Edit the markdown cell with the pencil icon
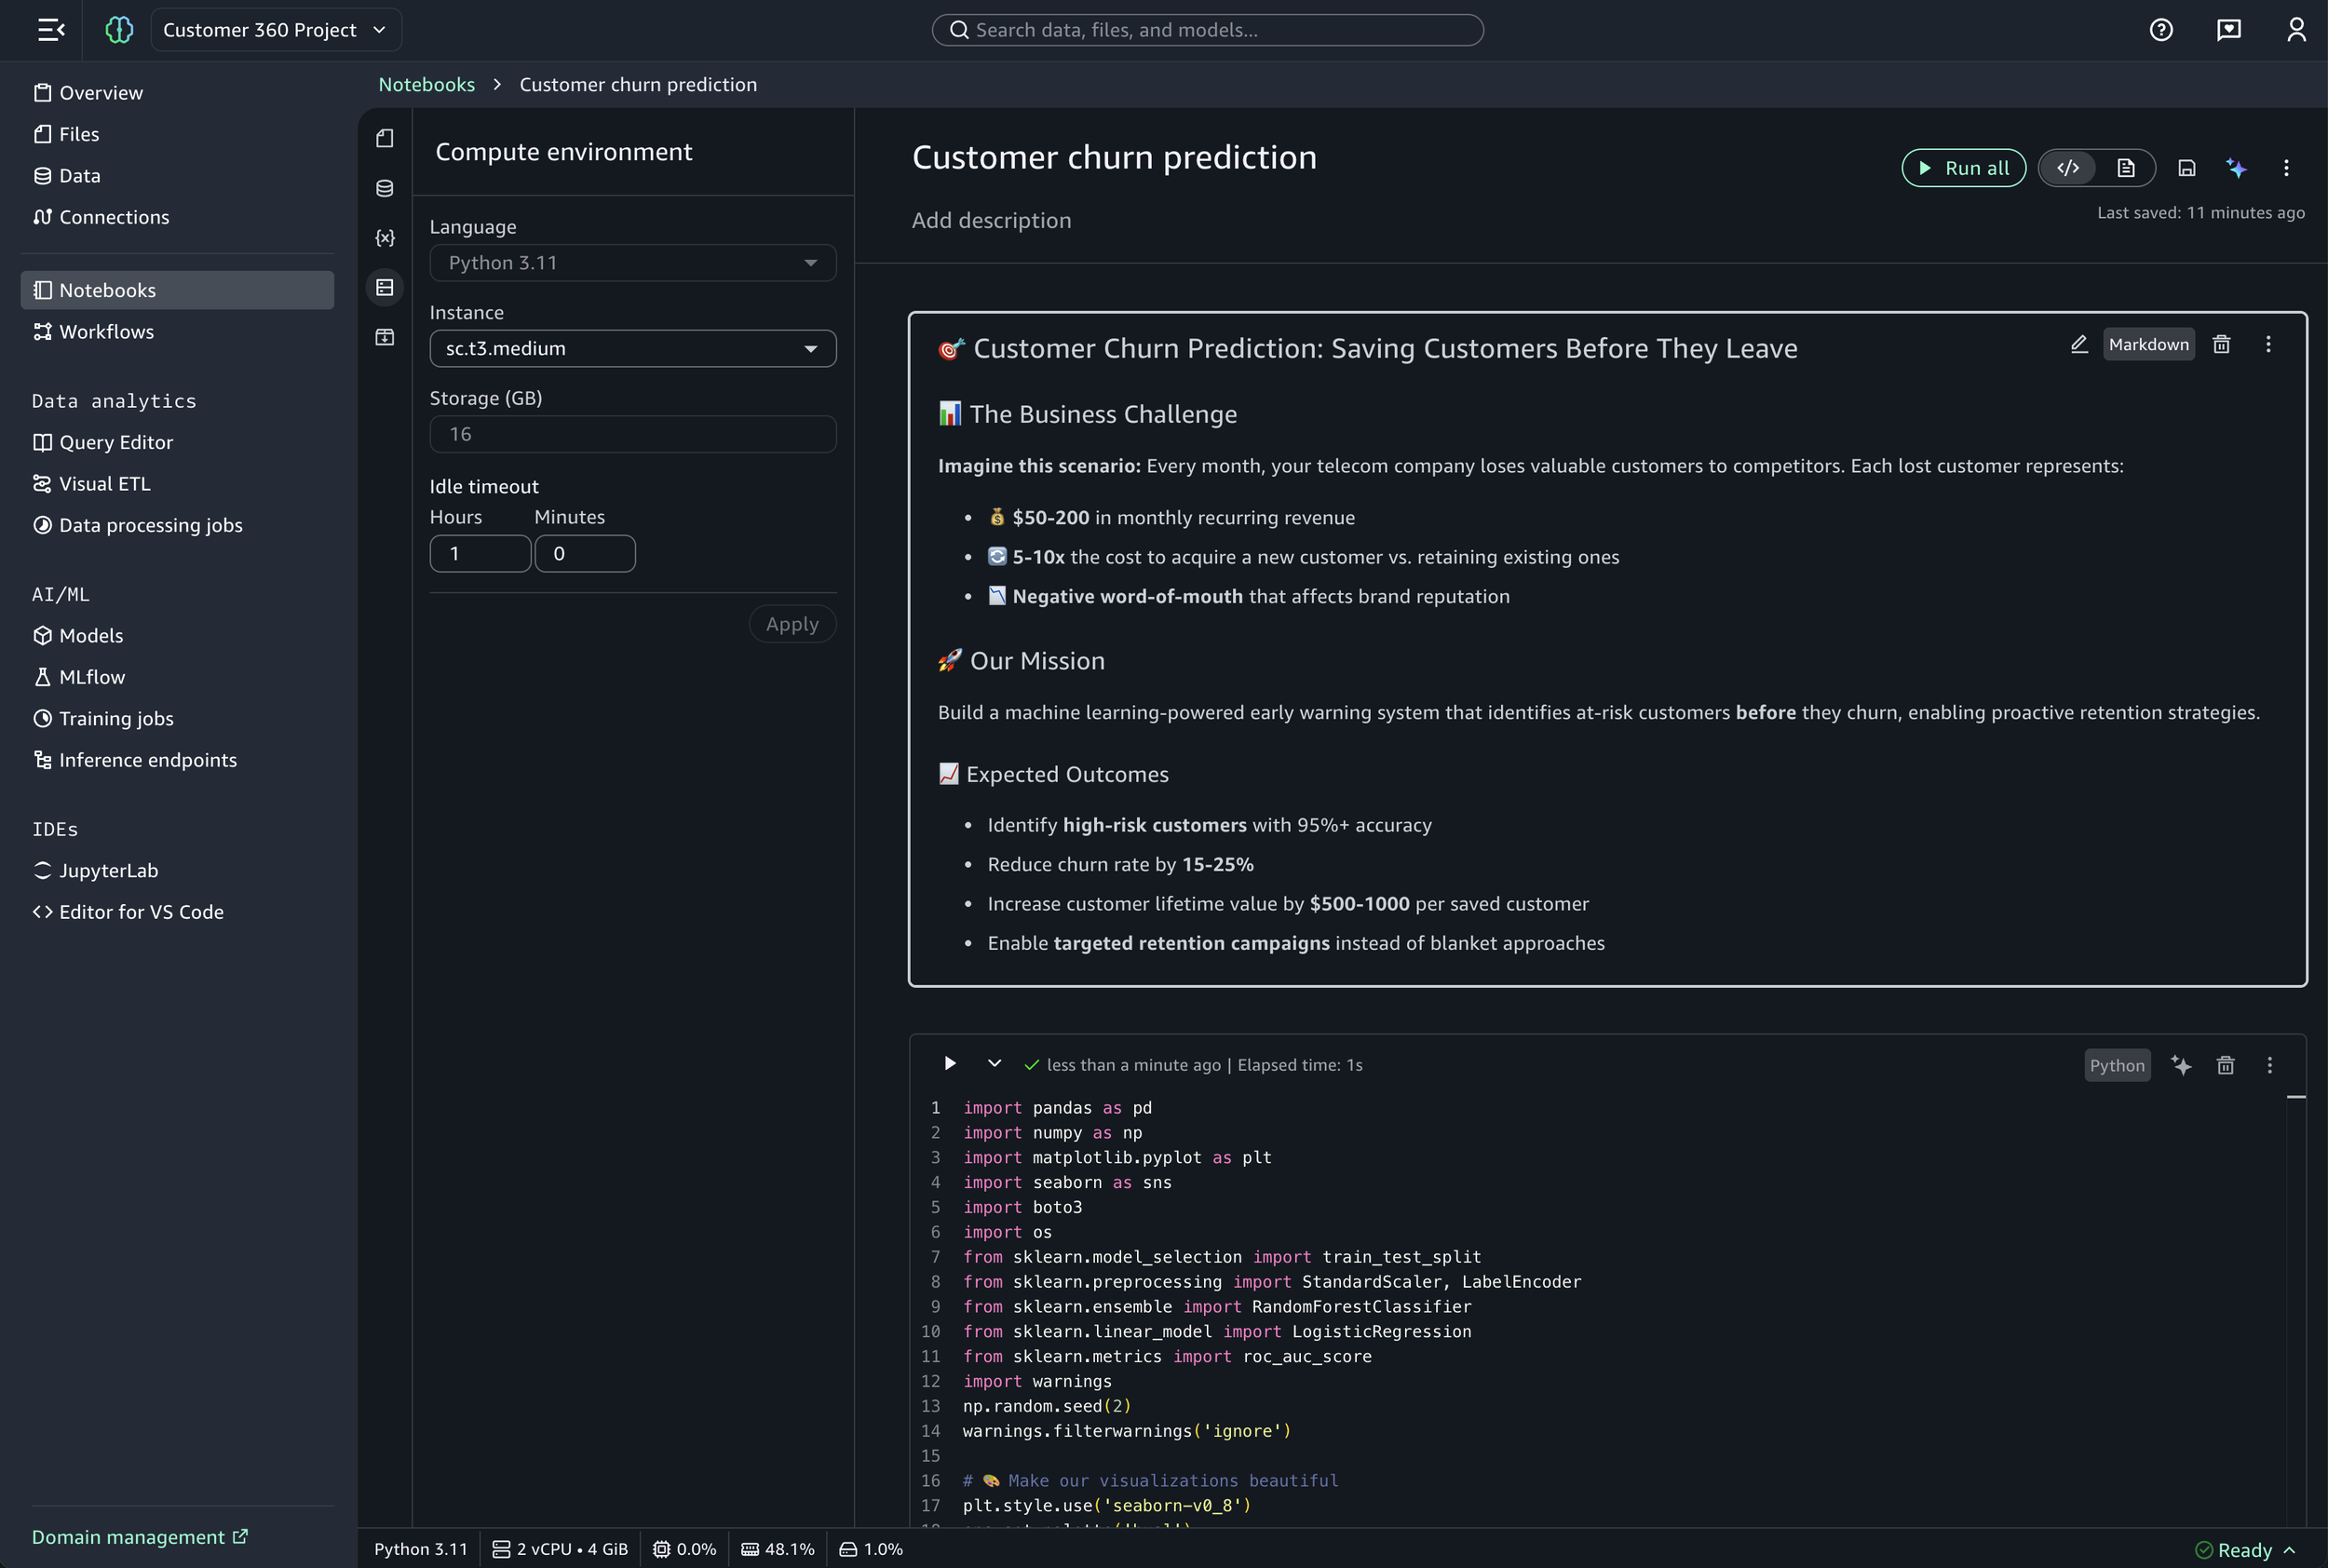2328x1568 pixels. pyautogui.click(x=2078, y=344)
